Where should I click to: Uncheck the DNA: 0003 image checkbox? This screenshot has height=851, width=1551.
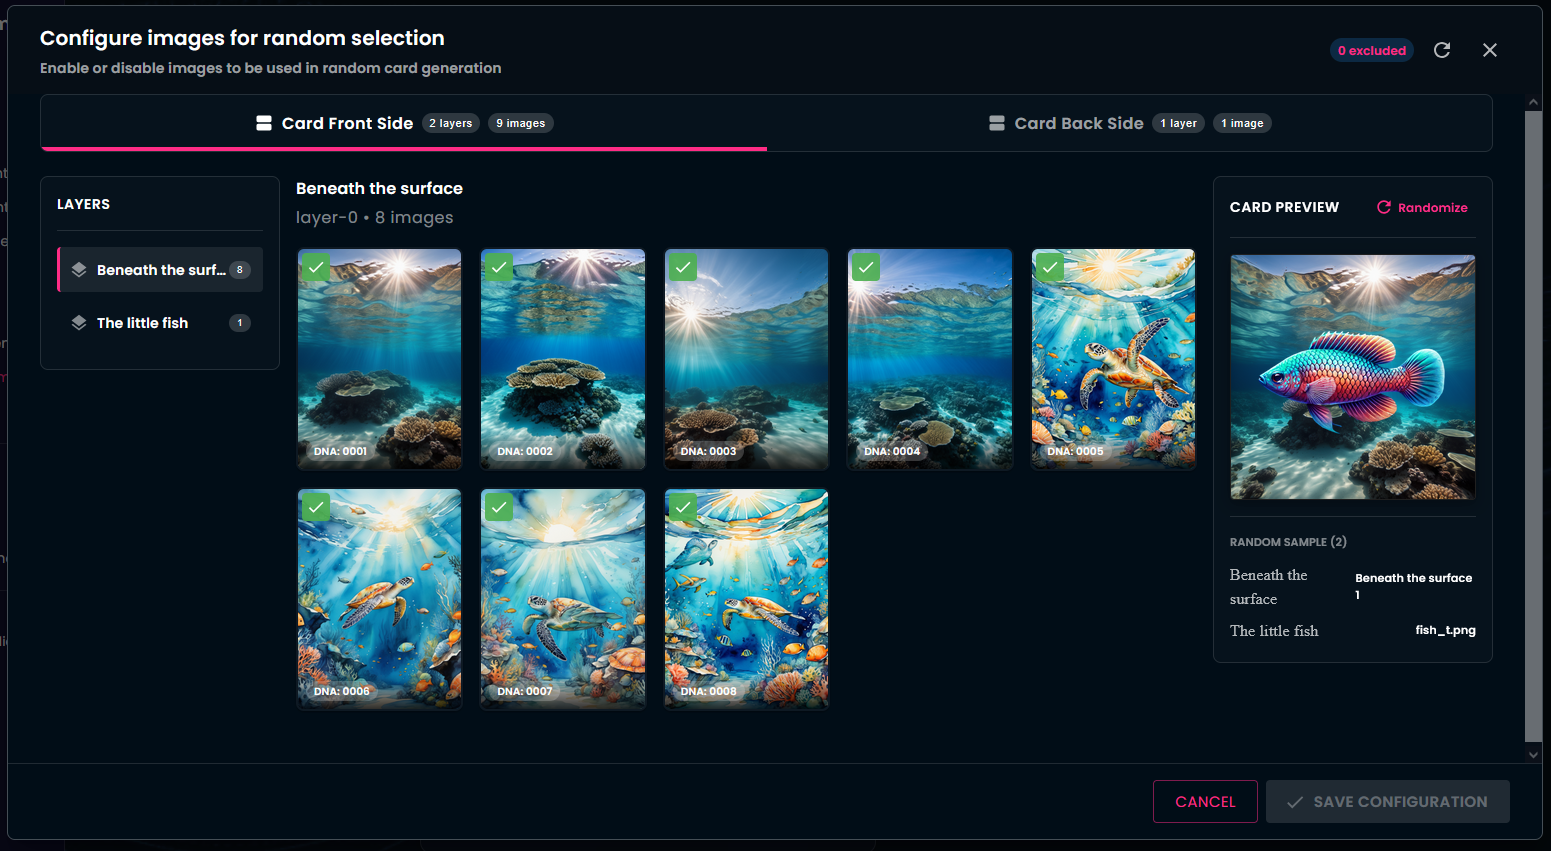[x=683, y=268]
